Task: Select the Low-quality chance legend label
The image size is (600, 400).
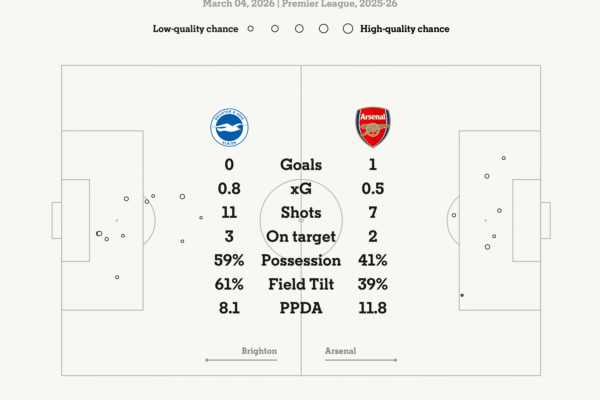Action: 195,29
